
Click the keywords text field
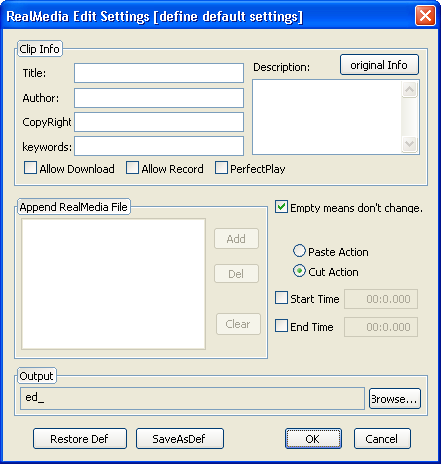pos(159,146)
